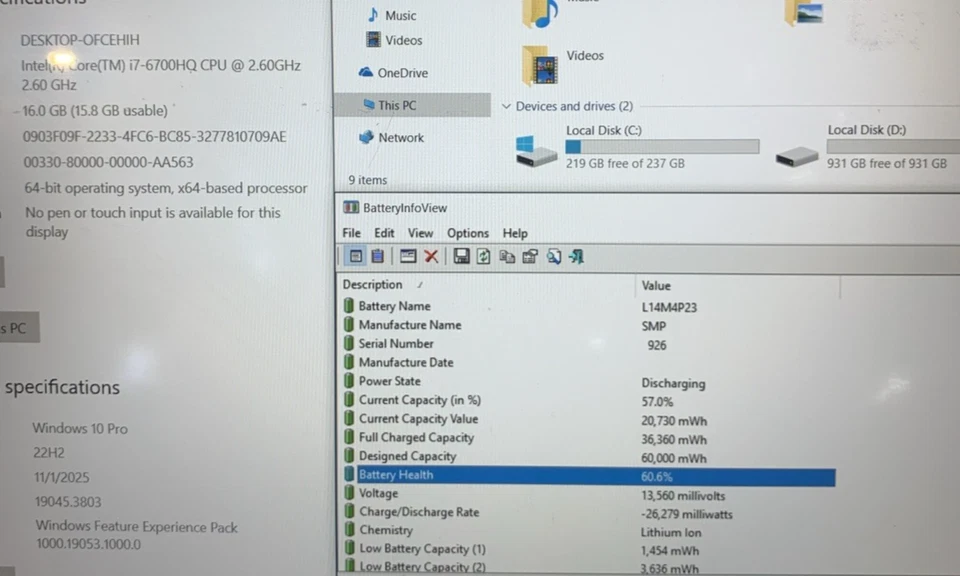Select the Chemistry row
Viewport: 960px width, 576px height.
point(588,531)
